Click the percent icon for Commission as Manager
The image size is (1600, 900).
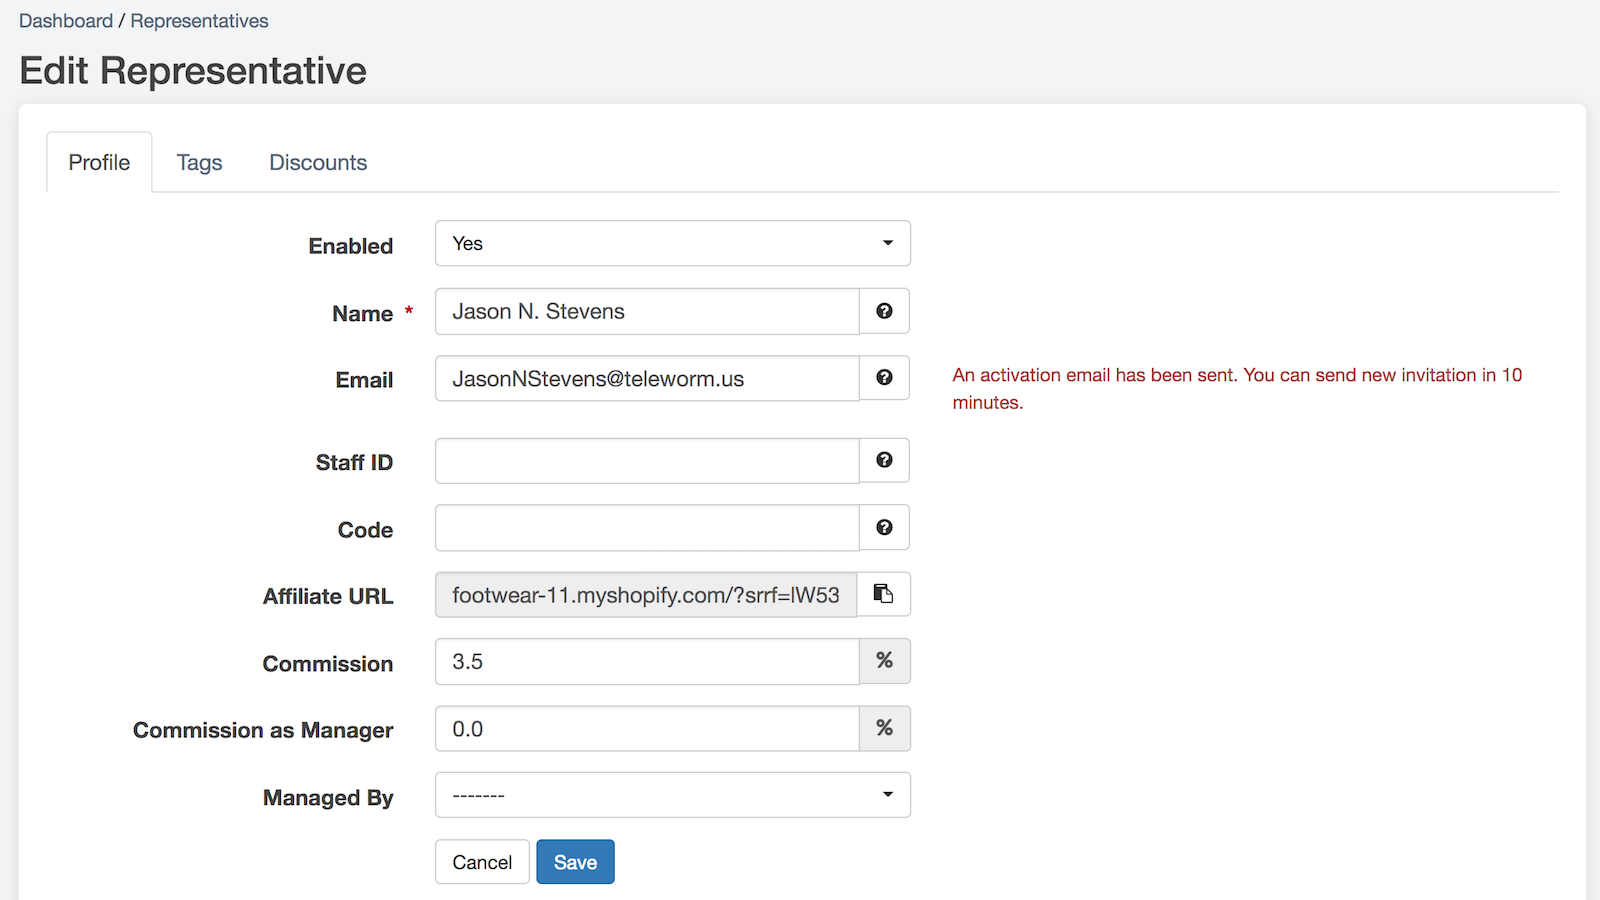point(884,728)
